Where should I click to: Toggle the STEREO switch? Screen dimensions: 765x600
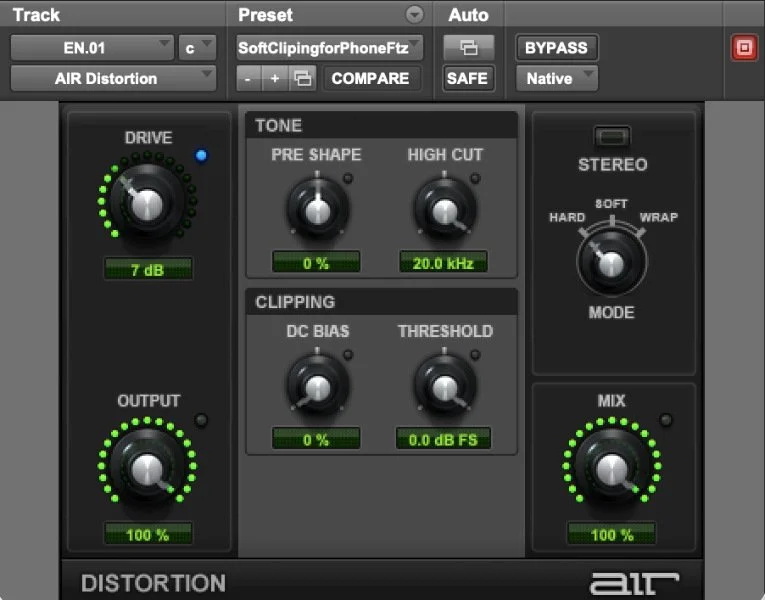pos(612,136)
